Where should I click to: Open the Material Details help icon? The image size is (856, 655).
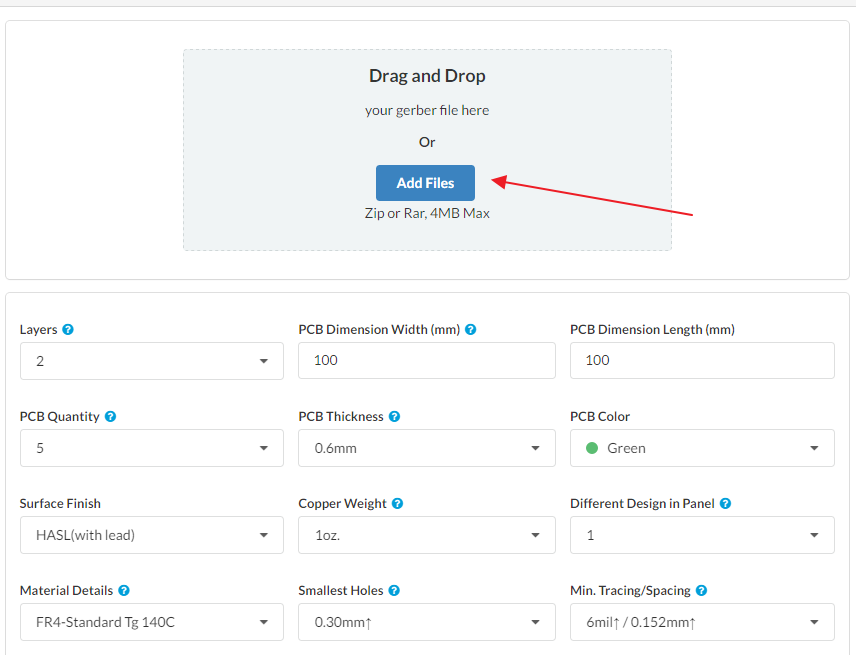(x=124, y=591)
